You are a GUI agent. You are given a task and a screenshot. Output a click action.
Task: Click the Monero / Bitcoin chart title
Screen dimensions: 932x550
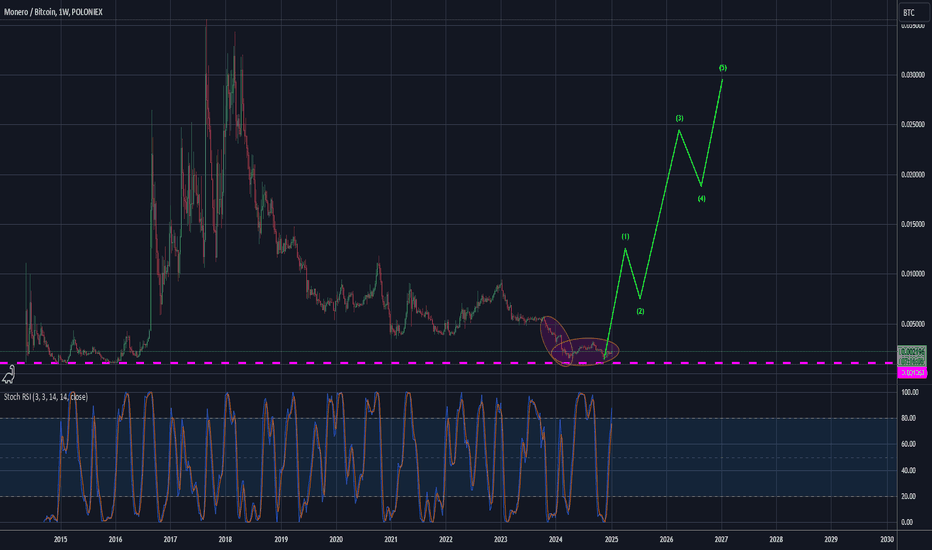coord(53,12)
